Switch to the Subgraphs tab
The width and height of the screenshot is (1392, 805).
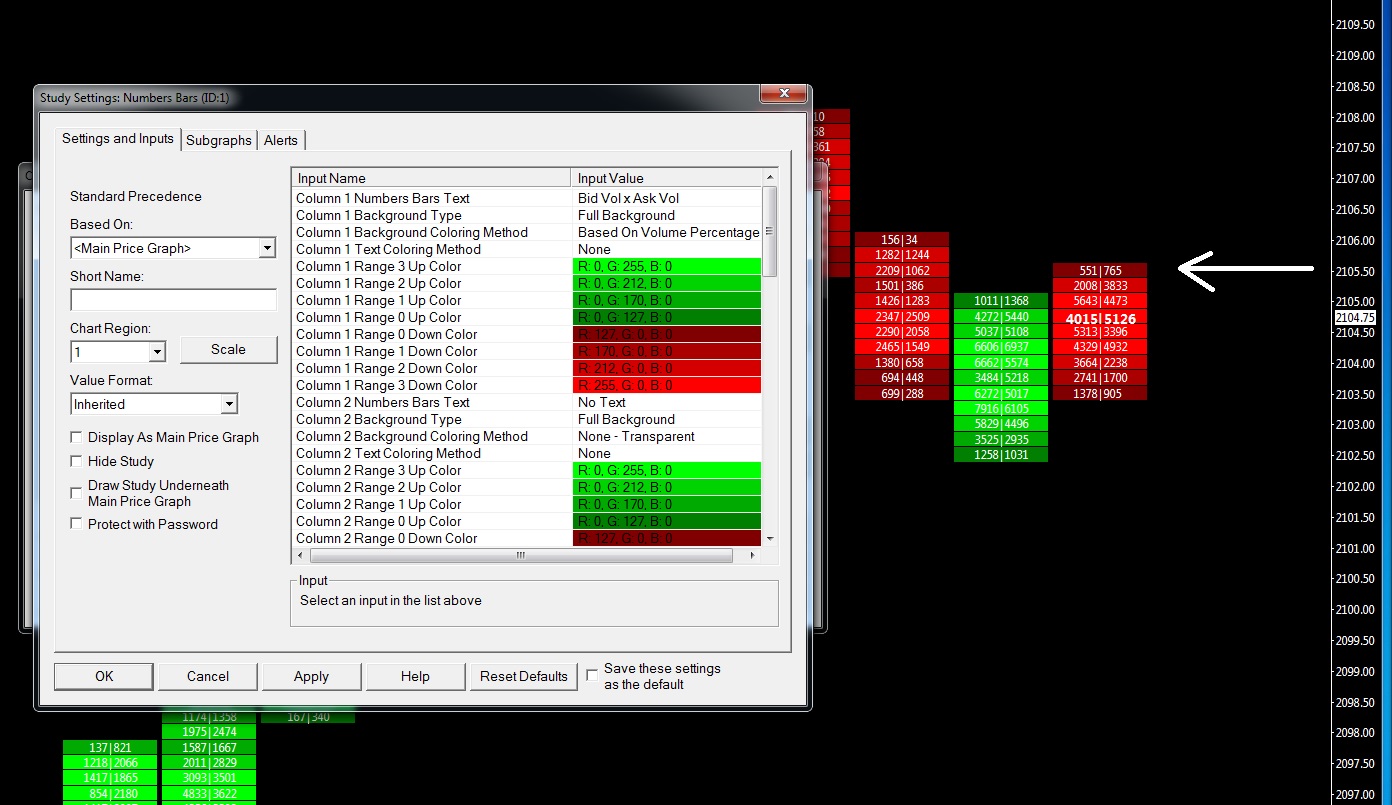click(219, 140)
